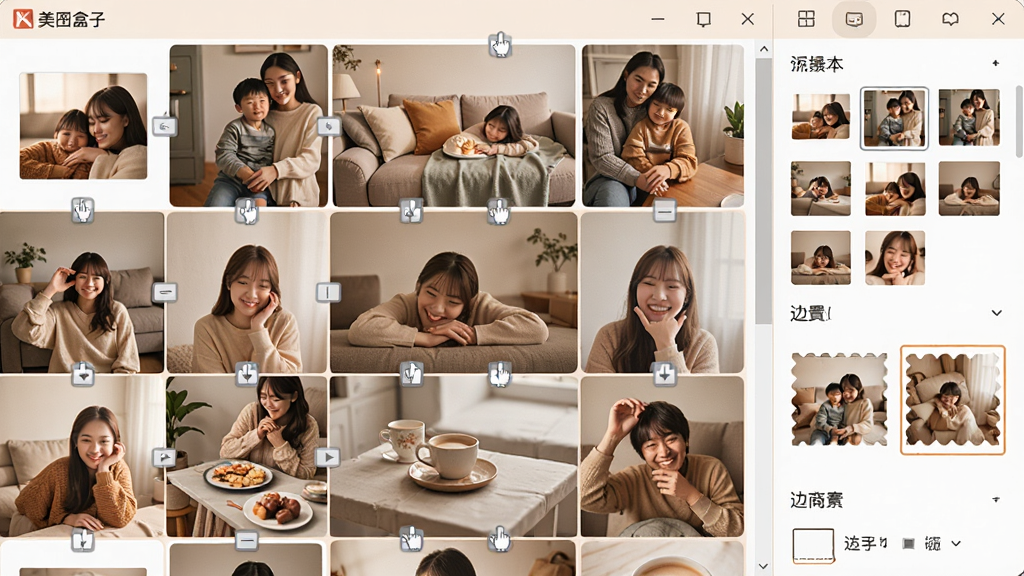The image size is (1024, 576).
Task: Close the right side panel with X
Action: [x=998, y=19]
